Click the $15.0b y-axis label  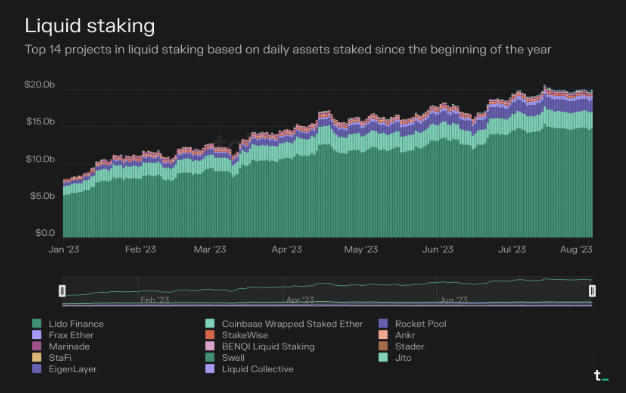(40, 122)
